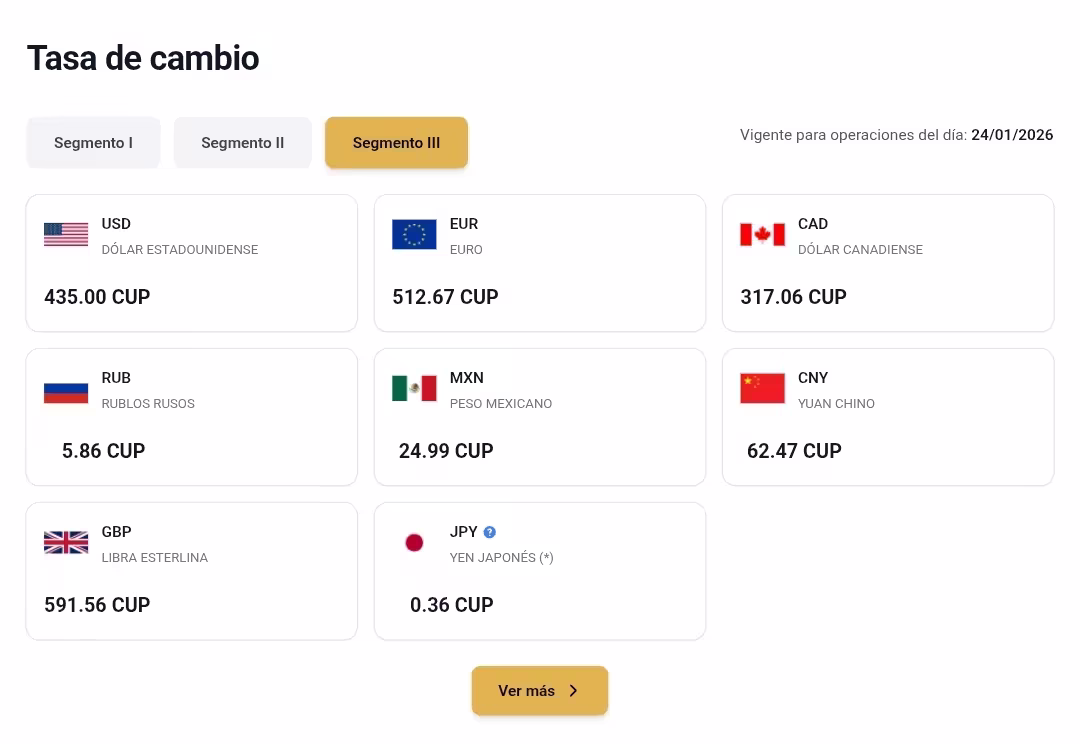
Task: Click the Chinese flag icon
Action: 762,389
